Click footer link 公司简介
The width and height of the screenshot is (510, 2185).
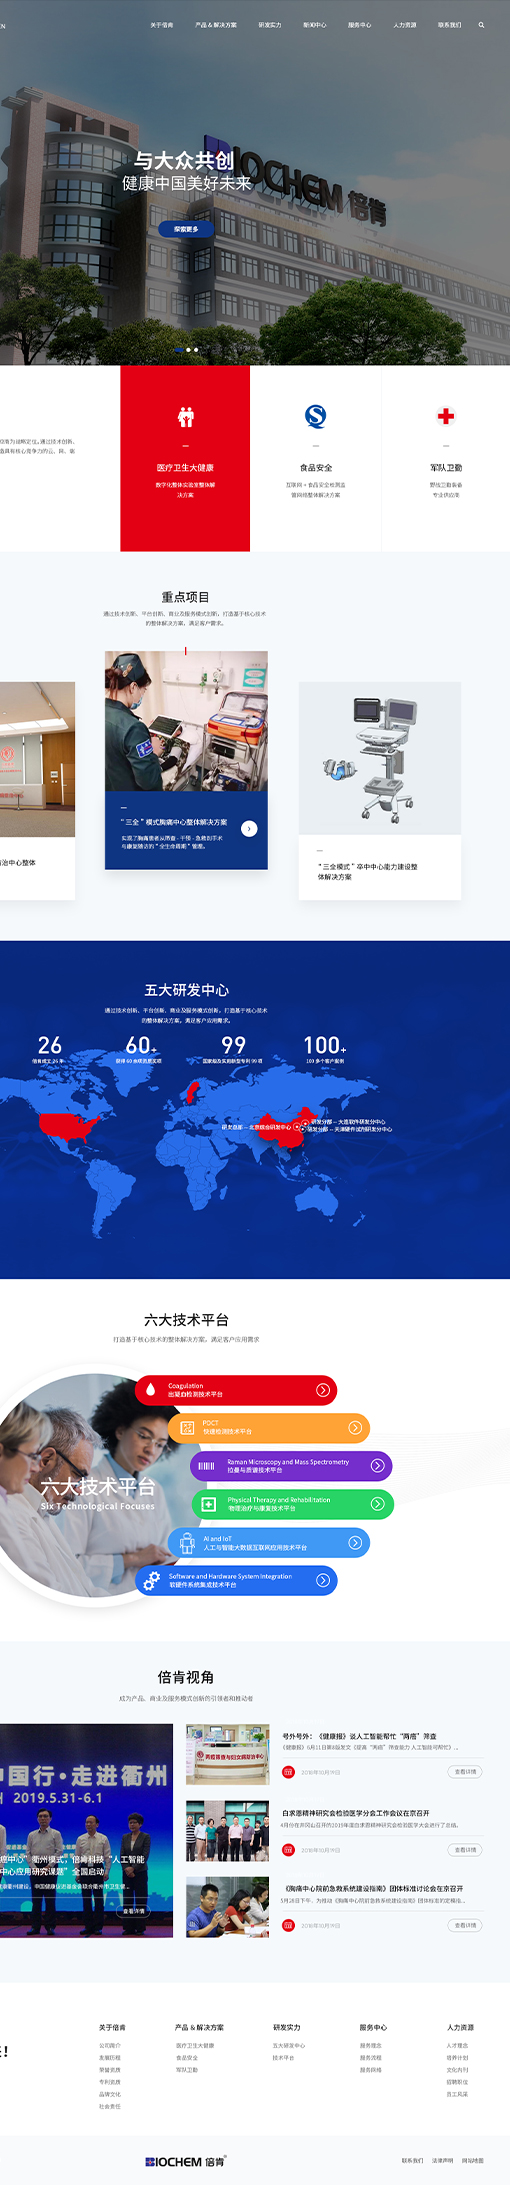coord(110,2046)
